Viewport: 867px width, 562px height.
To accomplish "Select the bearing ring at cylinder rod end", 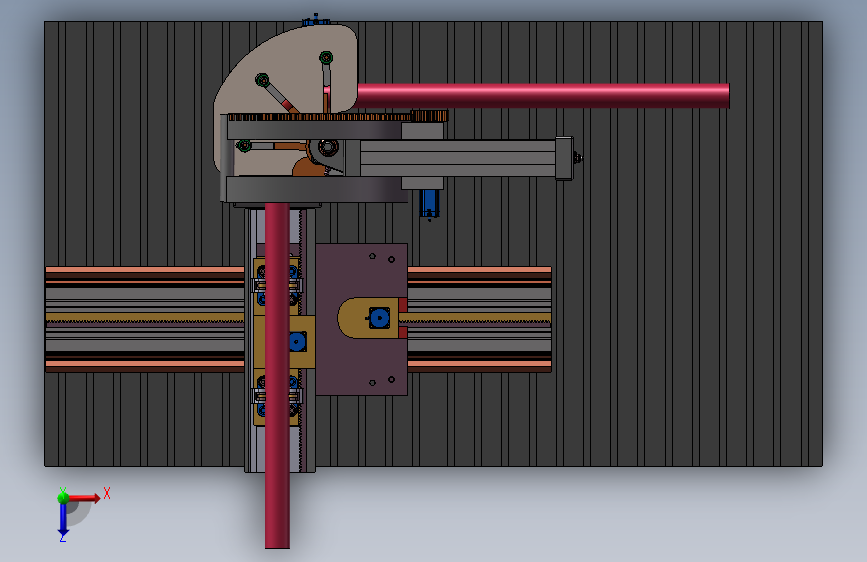I will click(x=328, y=147).
